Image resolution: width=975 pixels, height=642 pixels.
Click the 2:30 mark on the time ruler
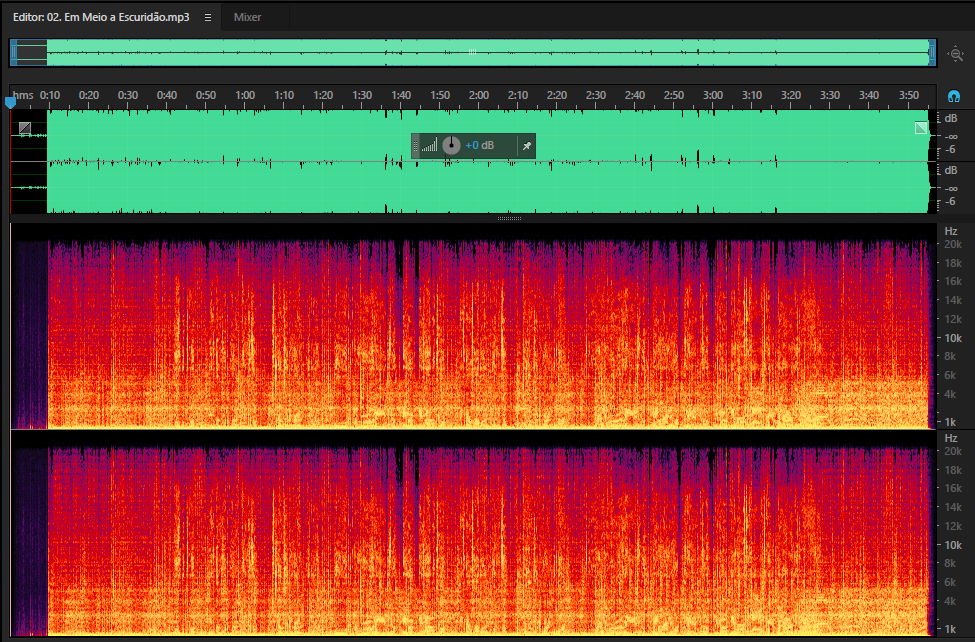point(596,95)
